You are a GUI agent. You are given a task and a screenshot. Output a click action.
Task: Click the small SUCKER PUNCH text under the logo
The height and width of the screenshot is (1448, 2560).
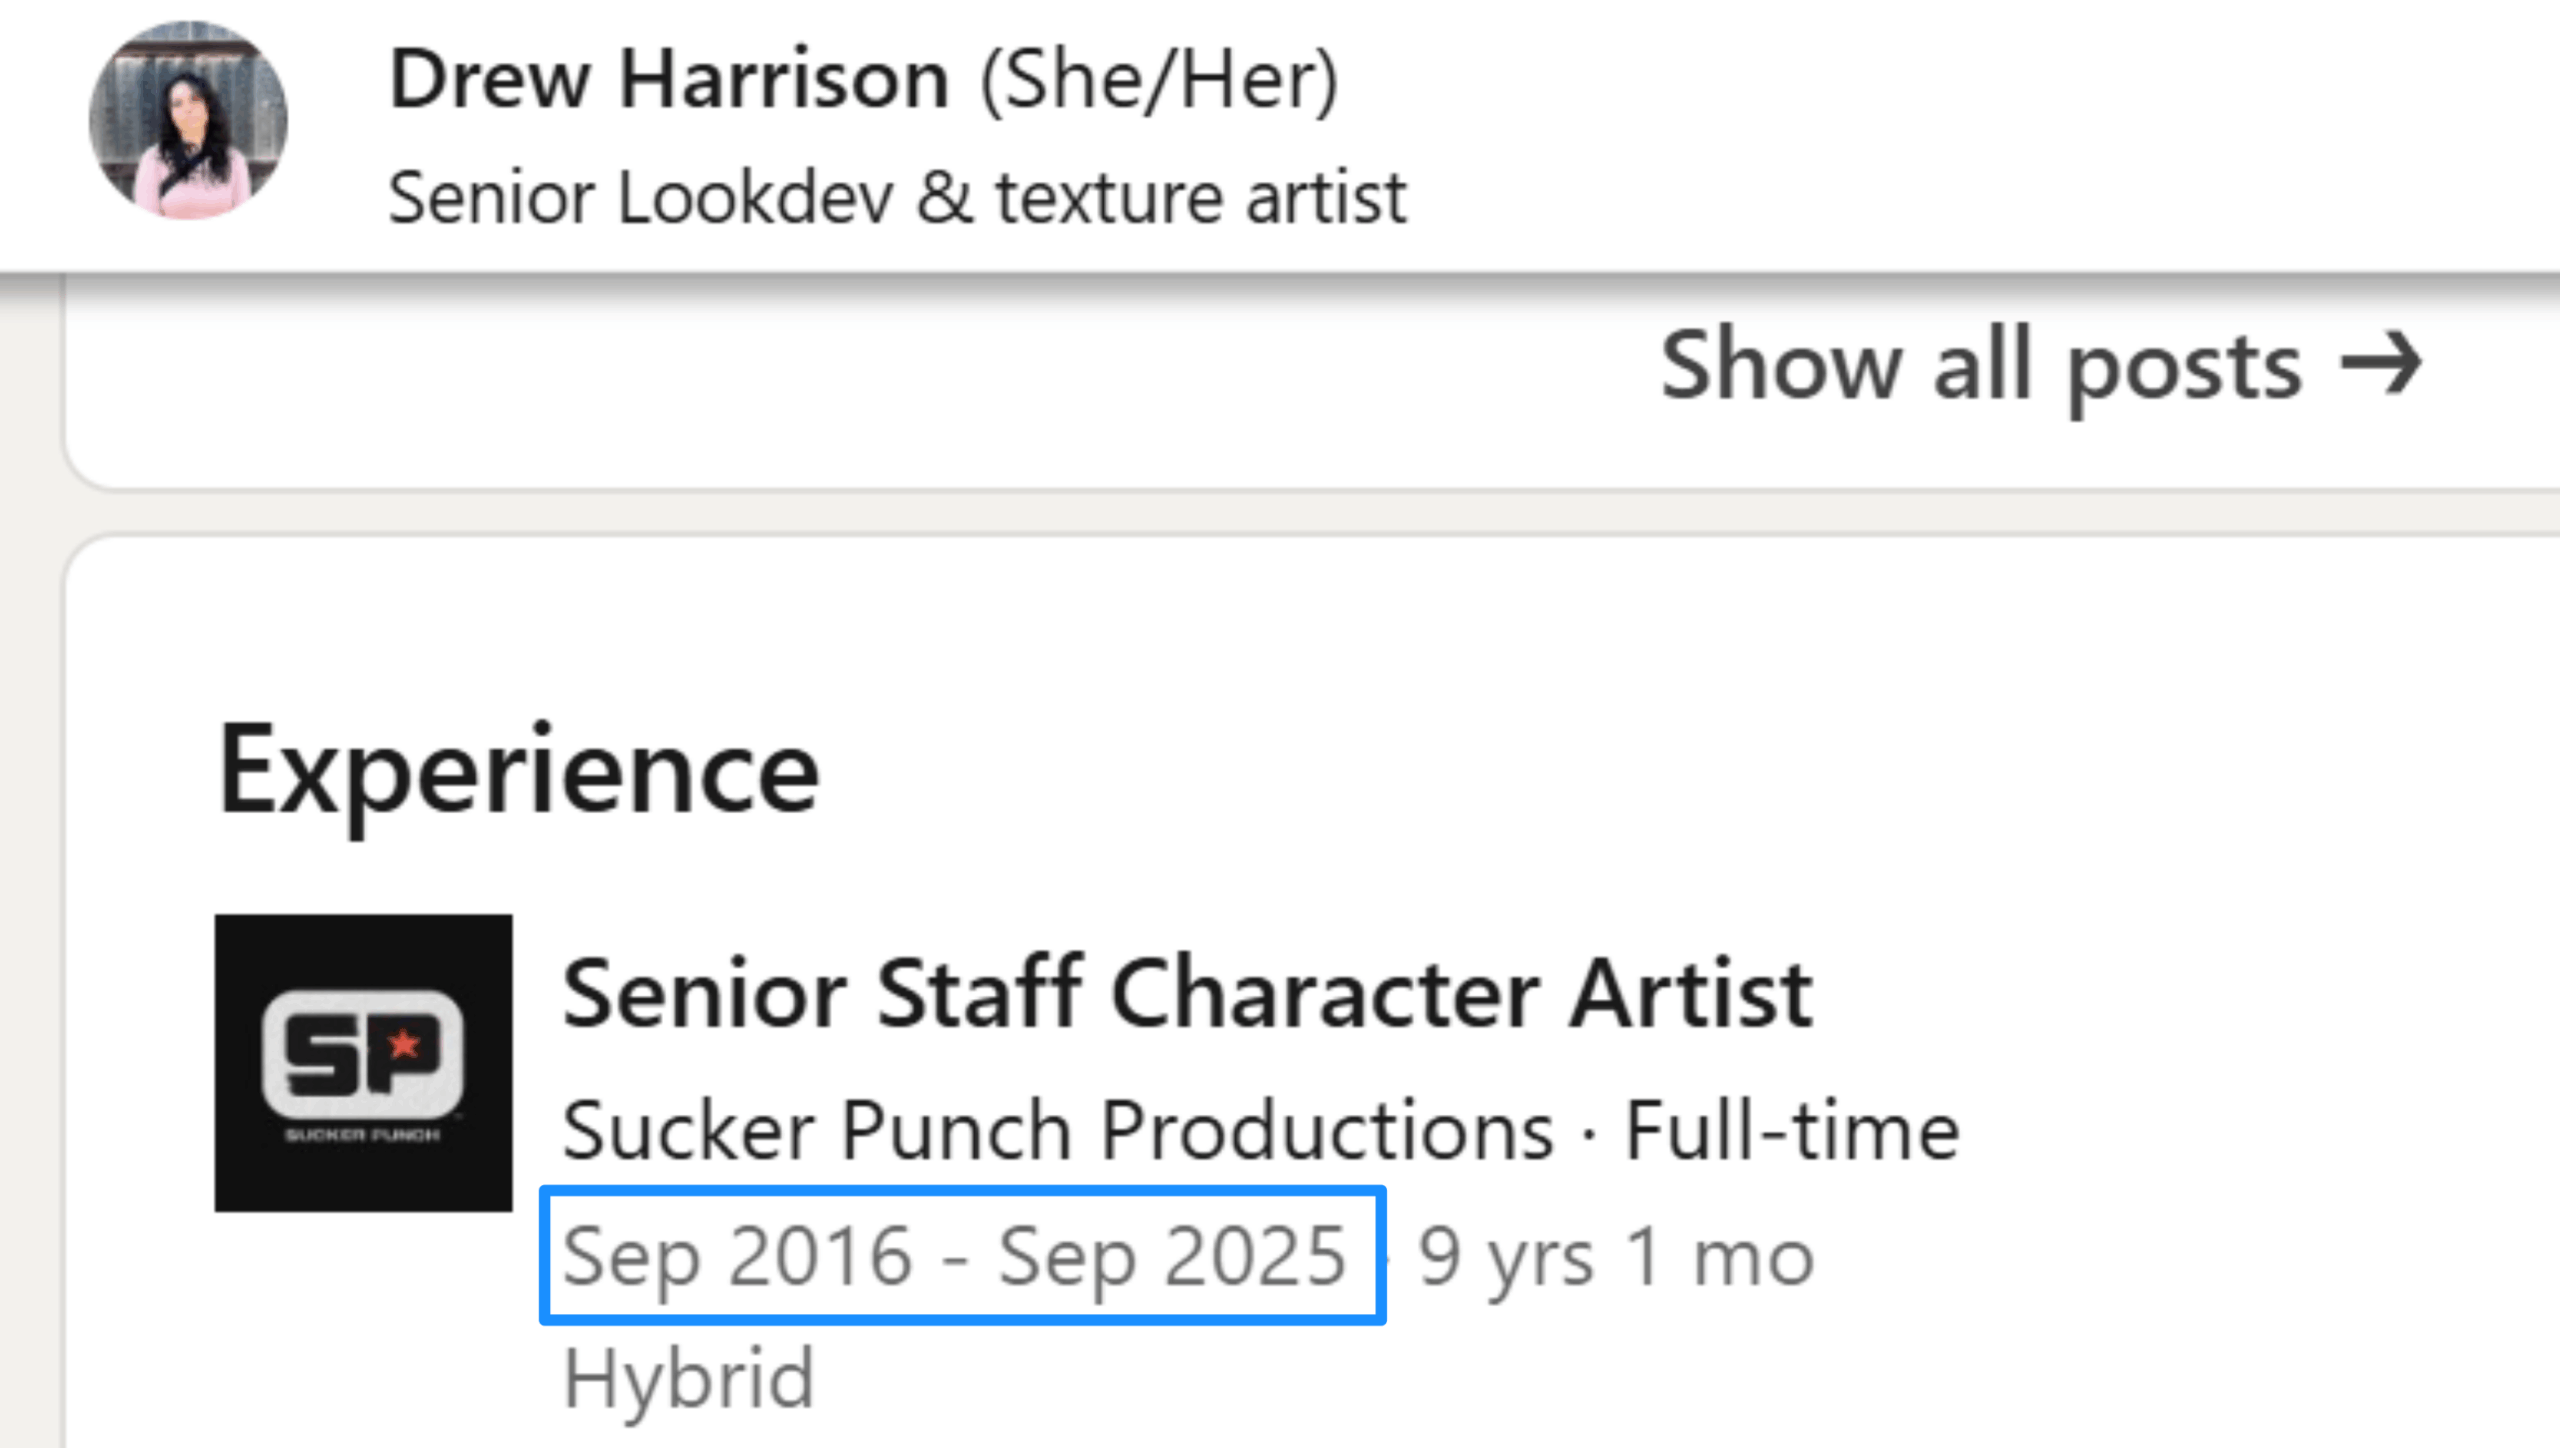coord(362,1135)
